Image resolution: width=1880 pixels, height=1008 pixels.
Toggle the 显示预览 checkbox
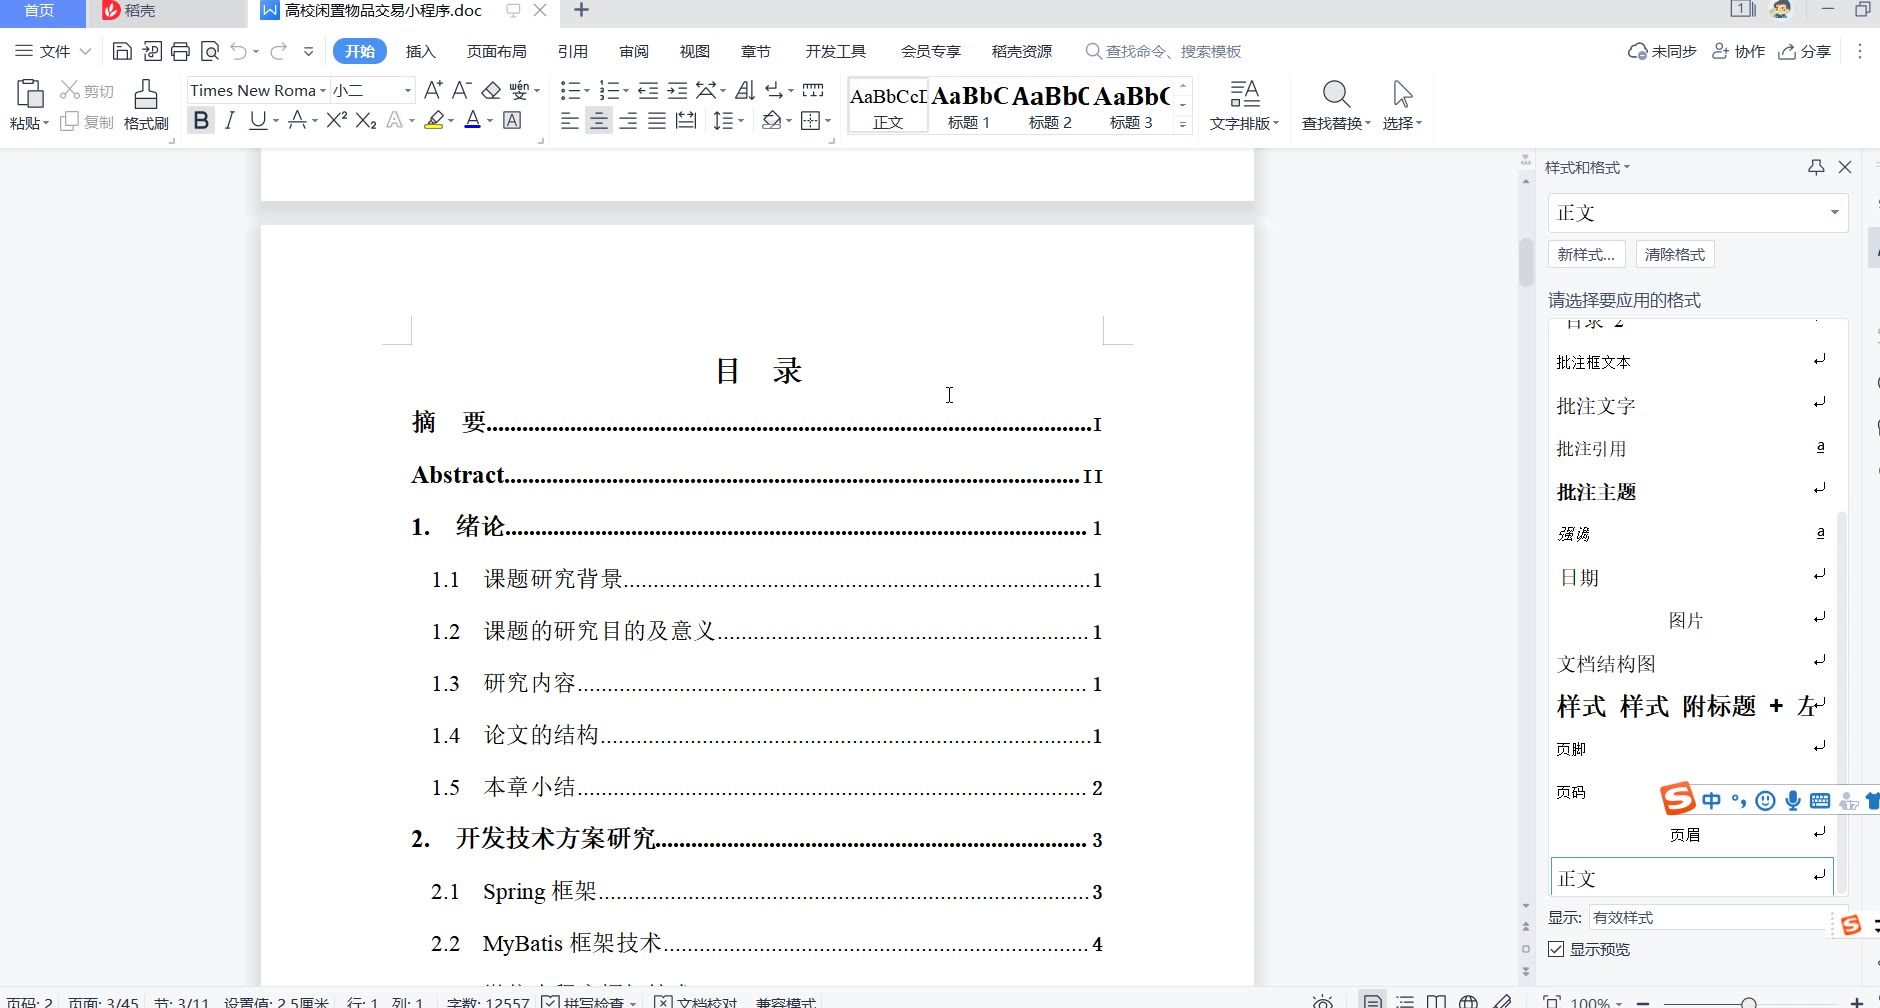(1556, 949)
